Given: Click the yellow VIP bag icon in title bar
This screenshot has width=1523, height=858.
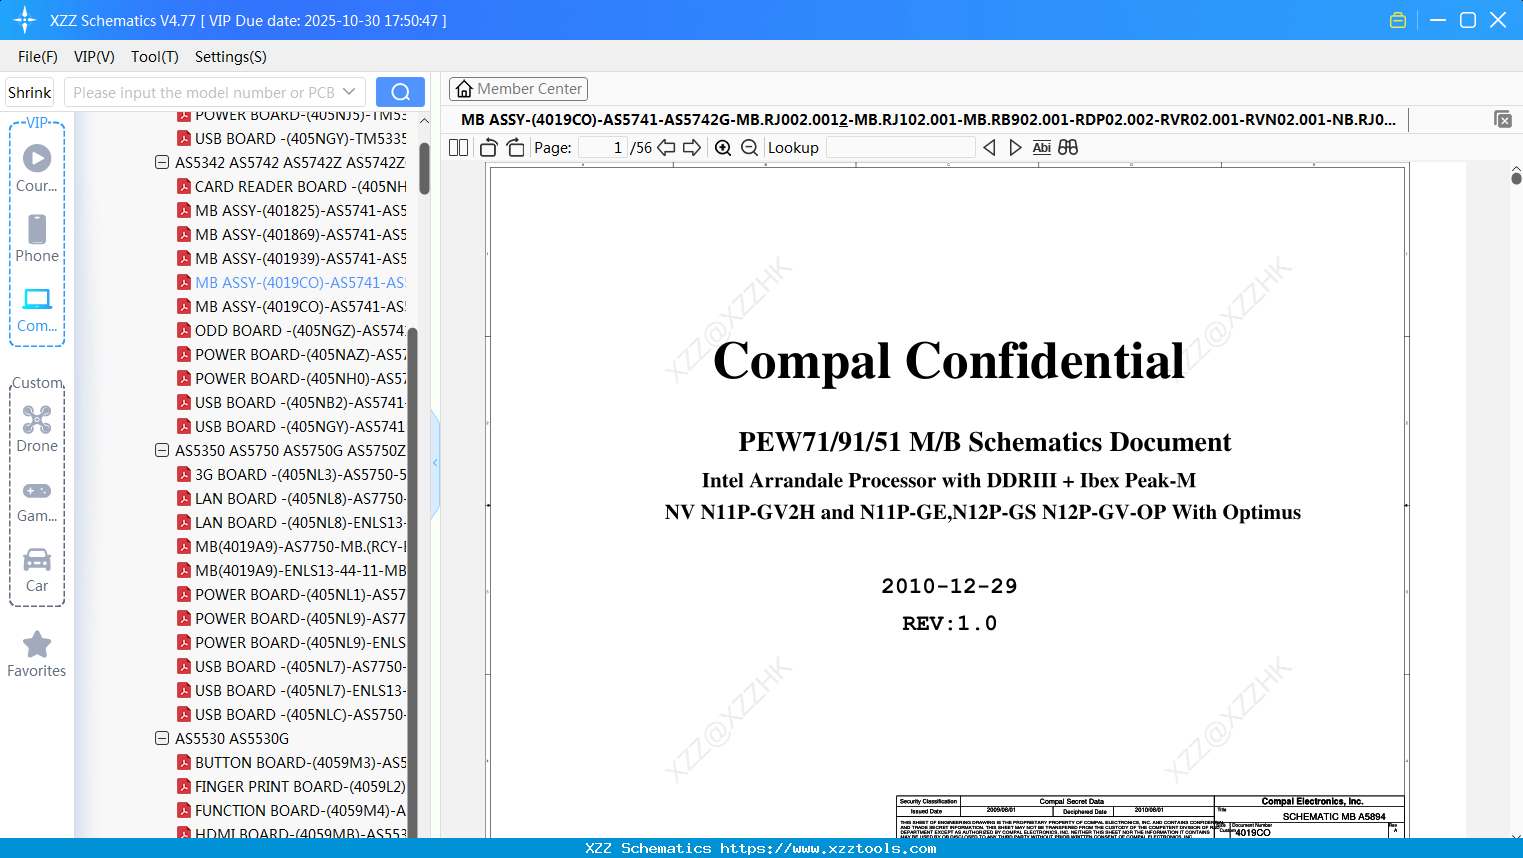Looking at the screenshot, I should [x=1398, y=20].
